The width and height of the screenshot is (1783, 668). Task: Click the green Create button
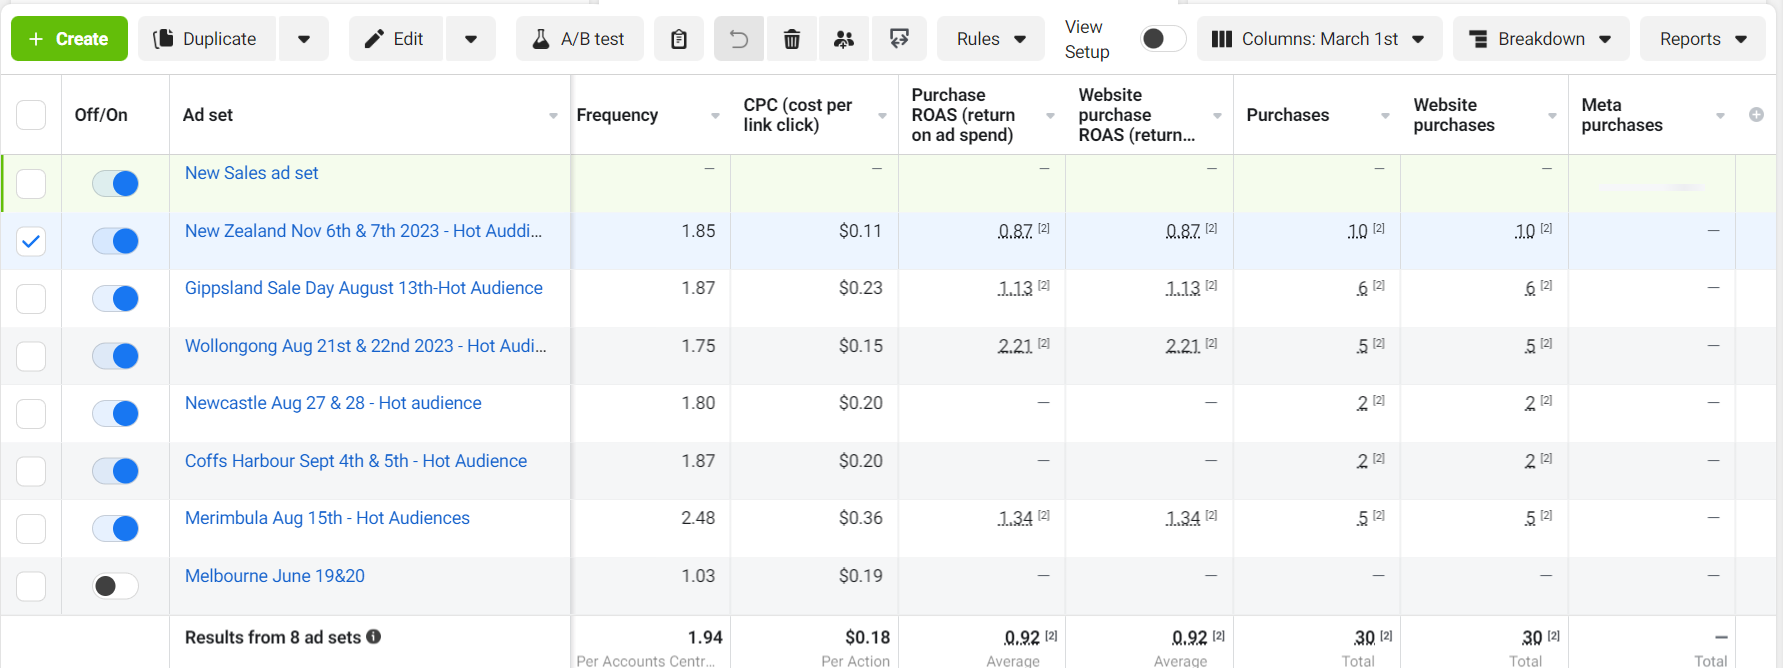[69, 39]
